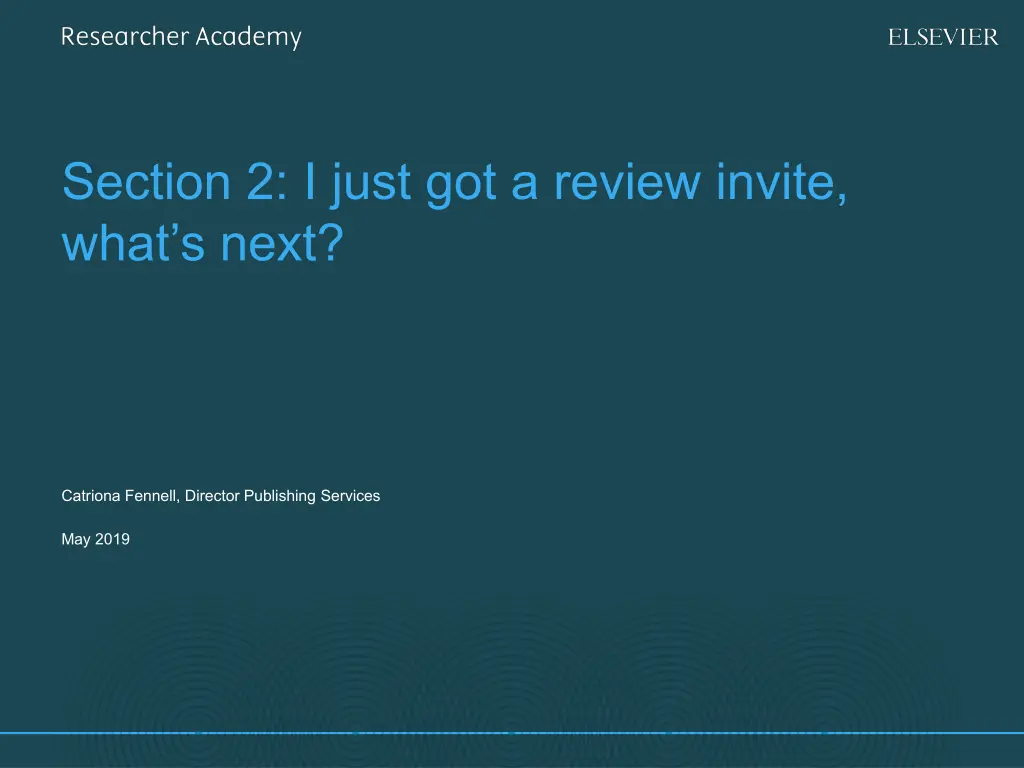1024x768 pixels.
Task: Click the Researcher Academy logo
Action: coord(181,38)
